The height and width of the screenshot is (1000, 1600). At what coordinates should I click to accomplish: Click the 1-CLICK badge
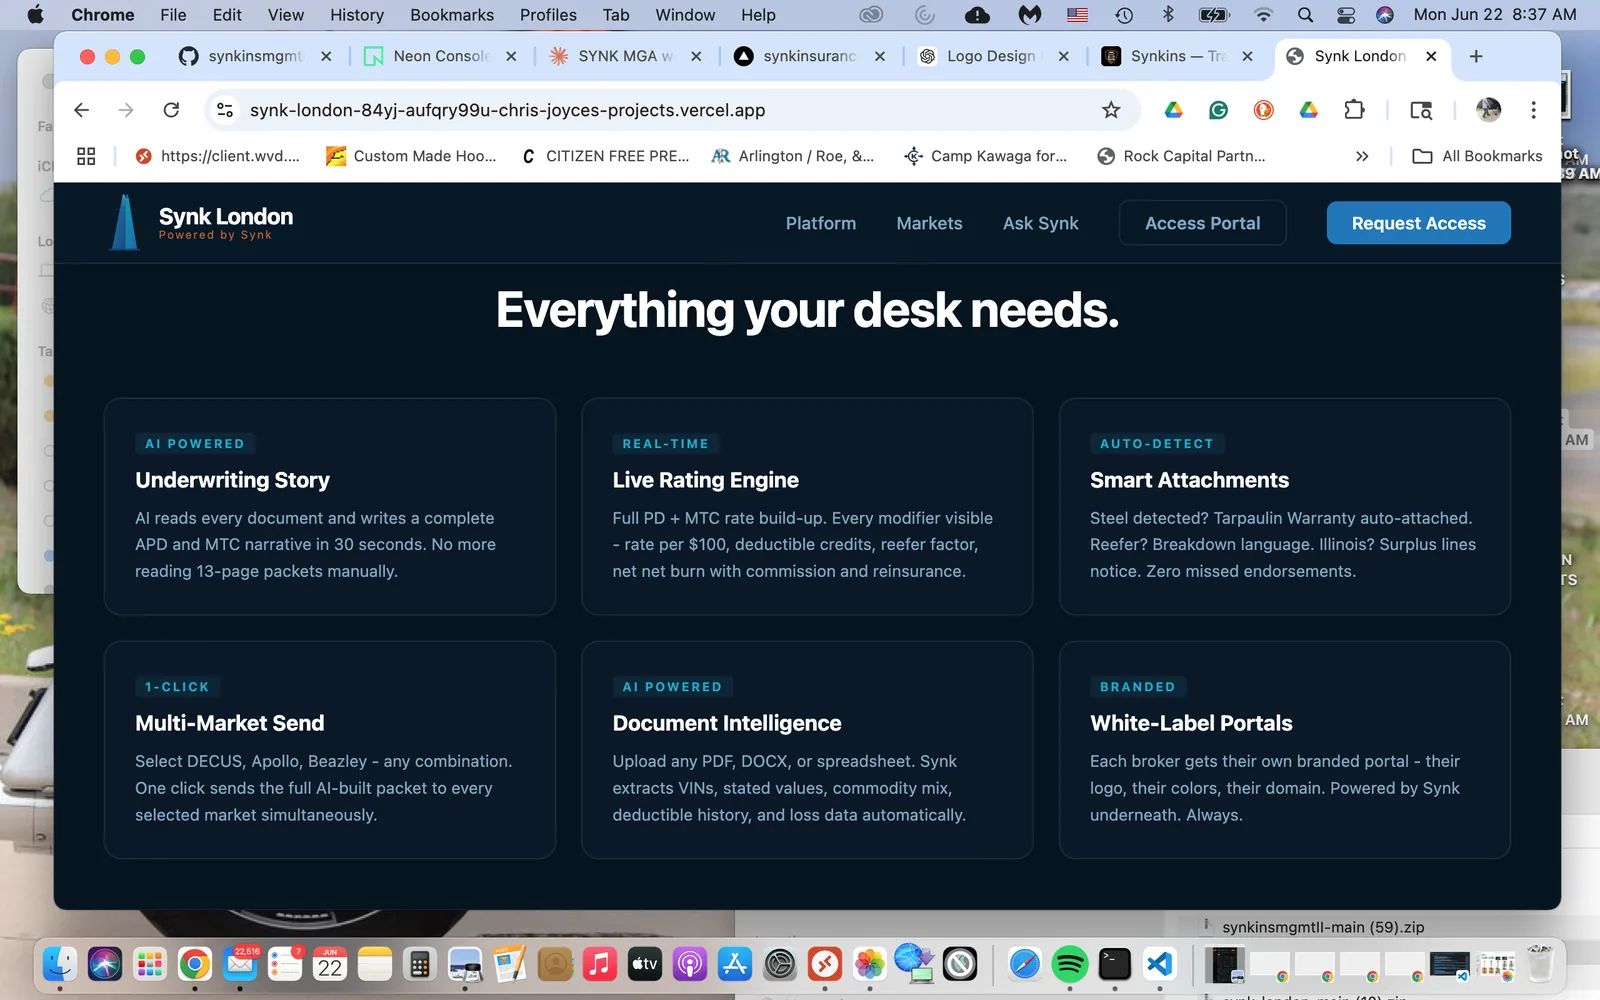tap(177, 687)
